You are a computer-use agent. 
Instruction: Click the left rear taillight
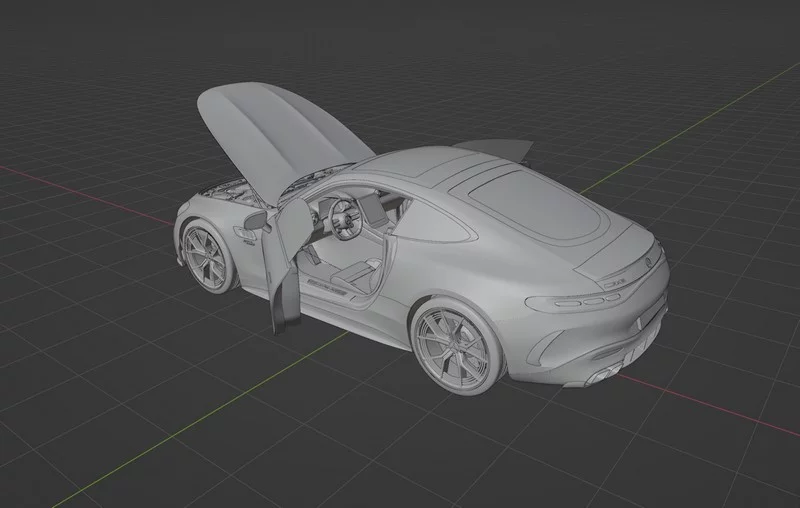(x=577, y=301)
